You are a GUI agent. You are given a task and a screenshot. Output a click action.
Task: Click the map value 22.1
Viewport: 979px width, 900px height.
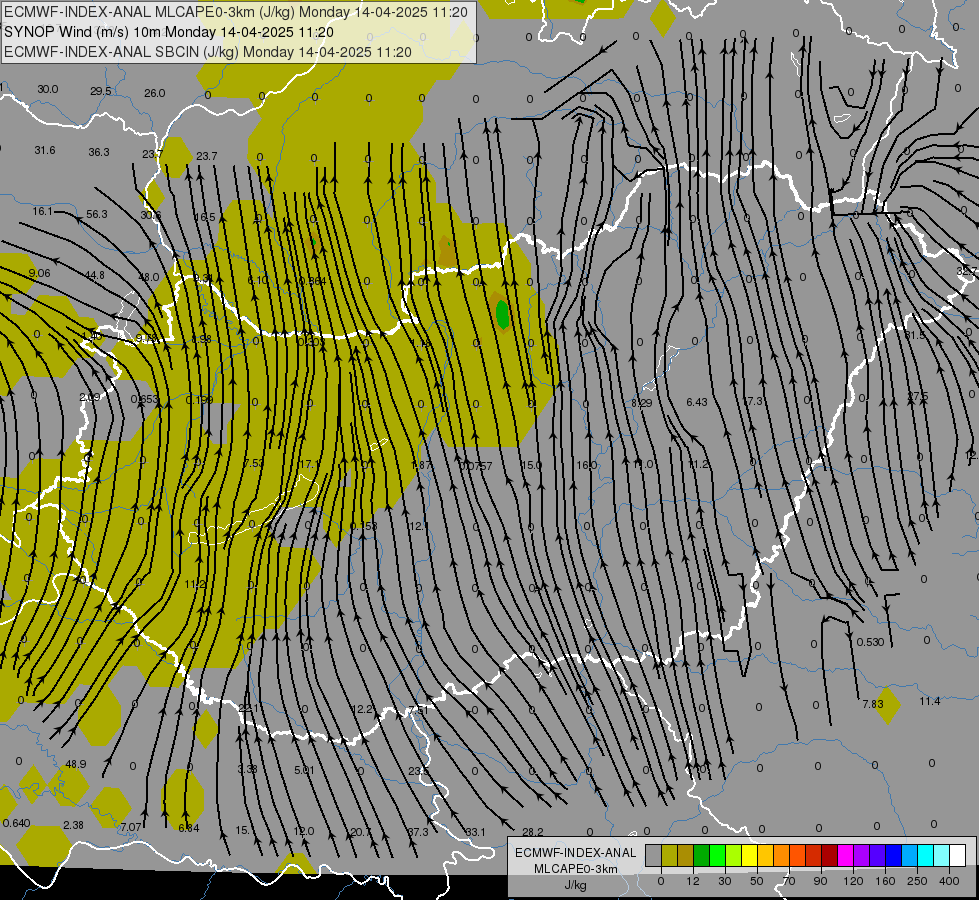point(248,708)
